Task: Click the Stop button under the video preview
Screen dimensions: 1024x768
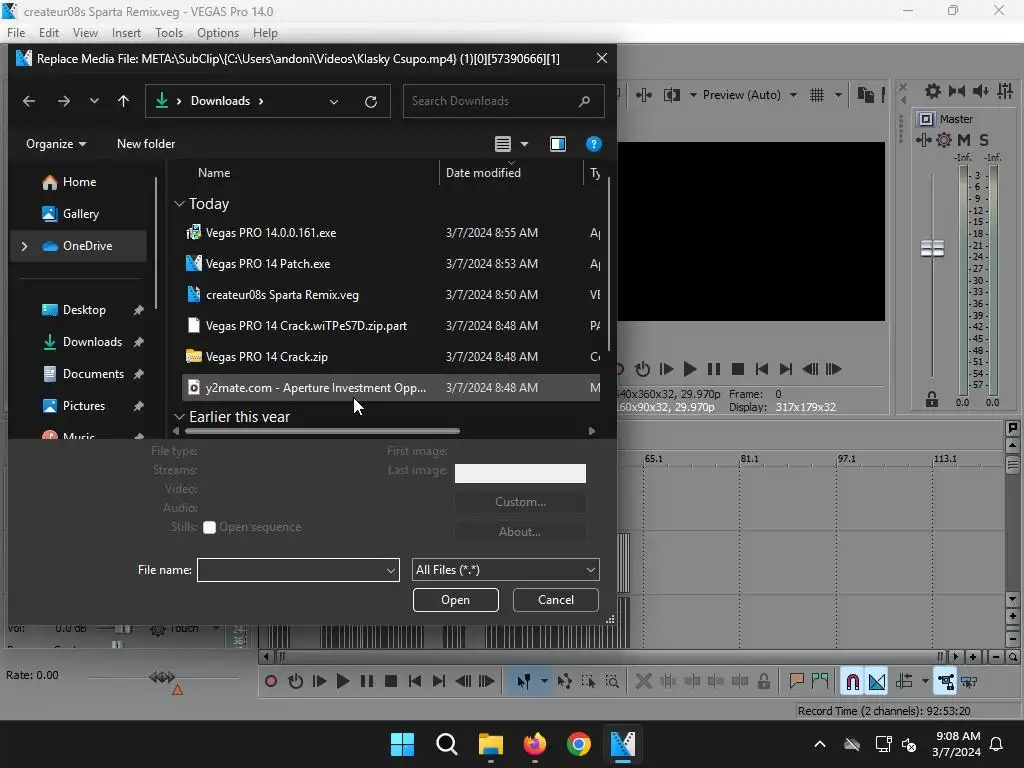Action: [x=738, y=369]
